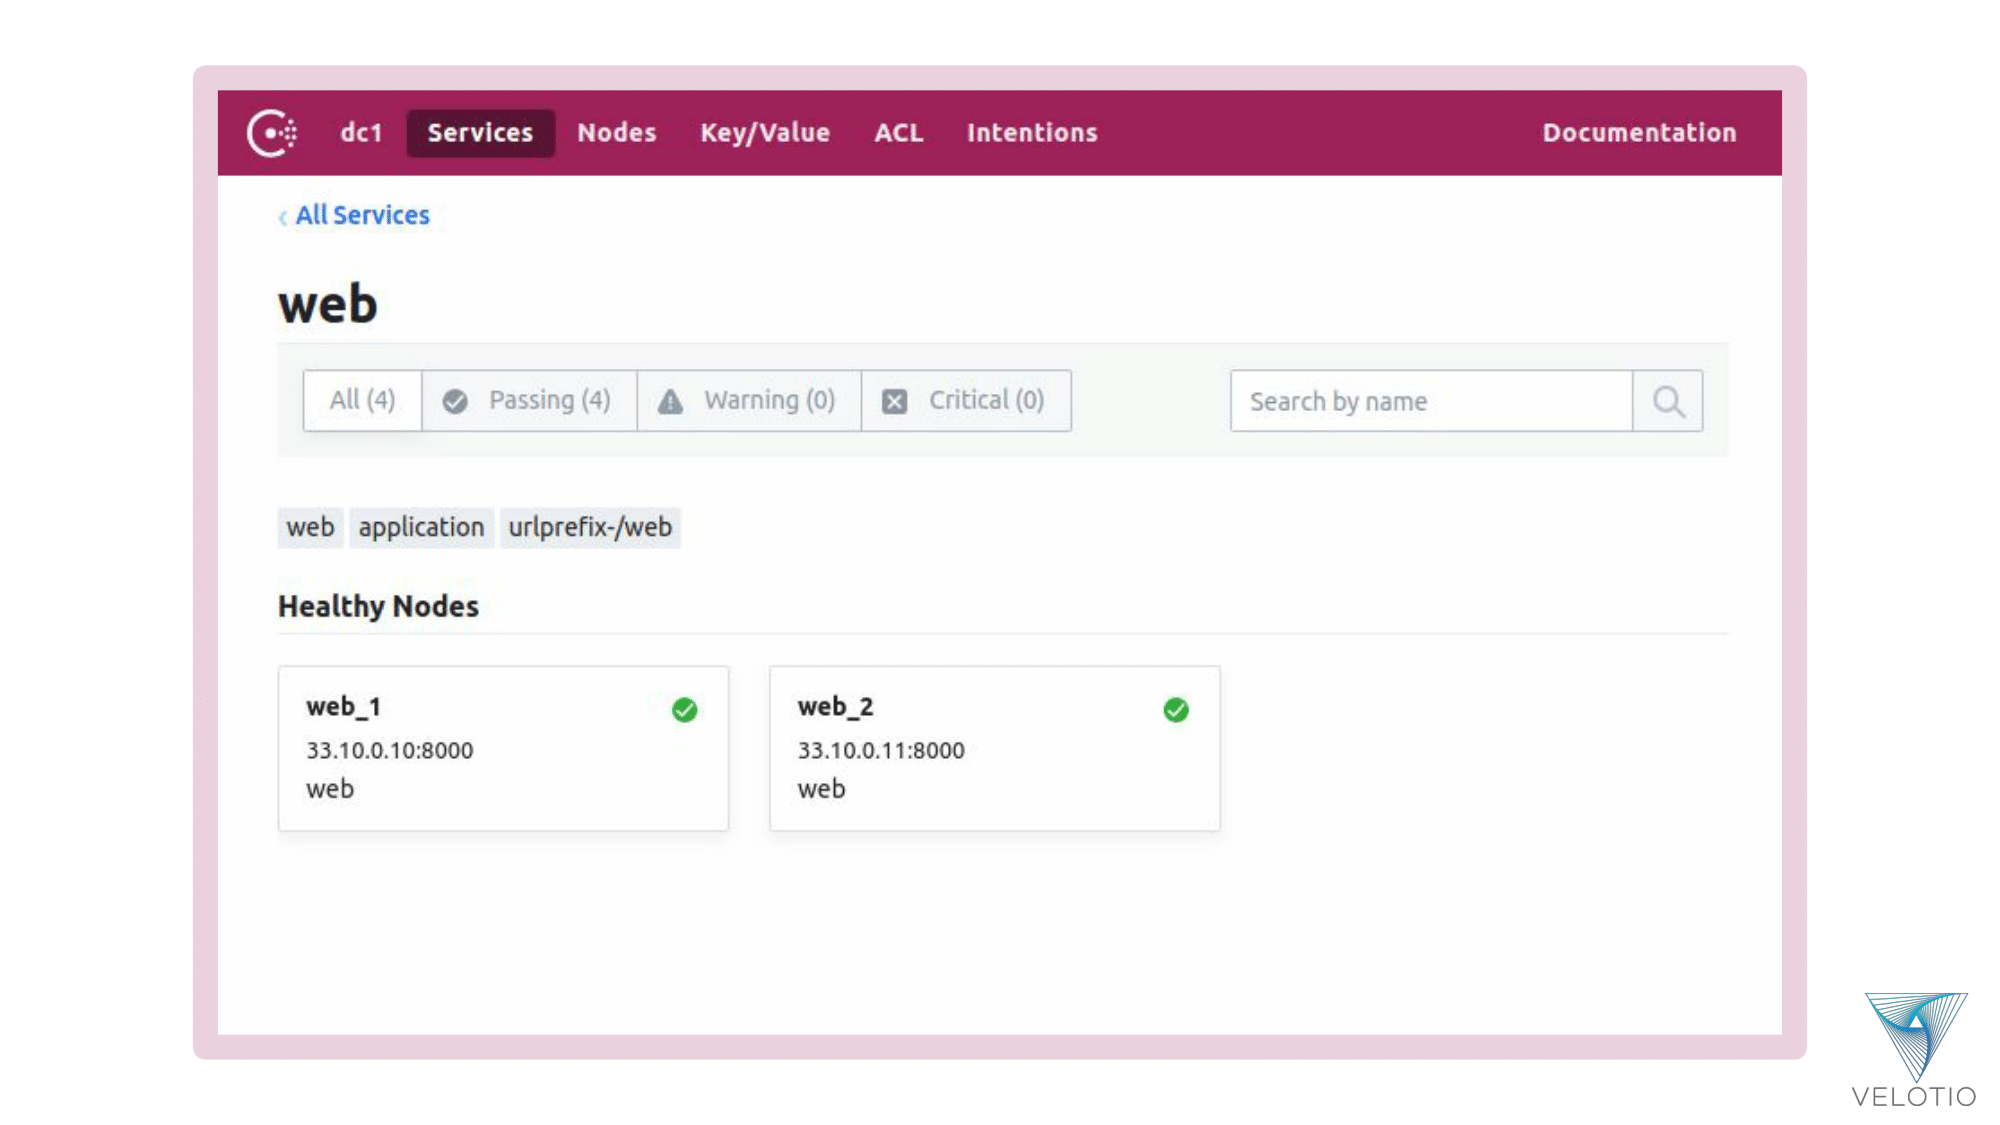The height and width of the screenshot is (1125, 2000).
Task: Click the Passing status checkmark icon
Action: pos(453,400)
